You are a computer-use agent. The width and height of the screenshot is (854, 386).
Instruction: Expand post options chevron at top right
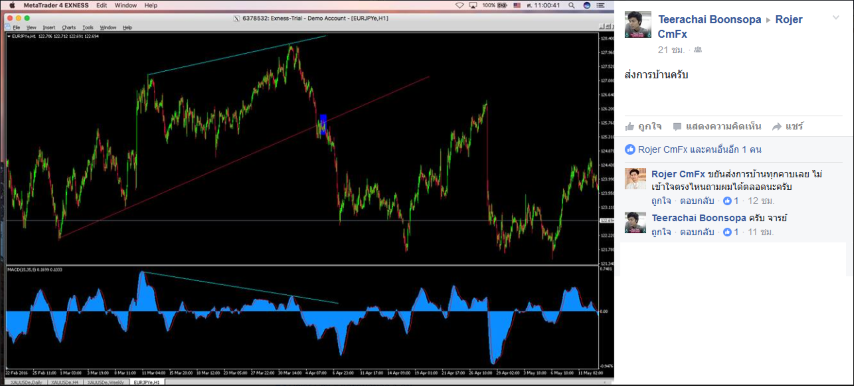[x=836, y=18]
